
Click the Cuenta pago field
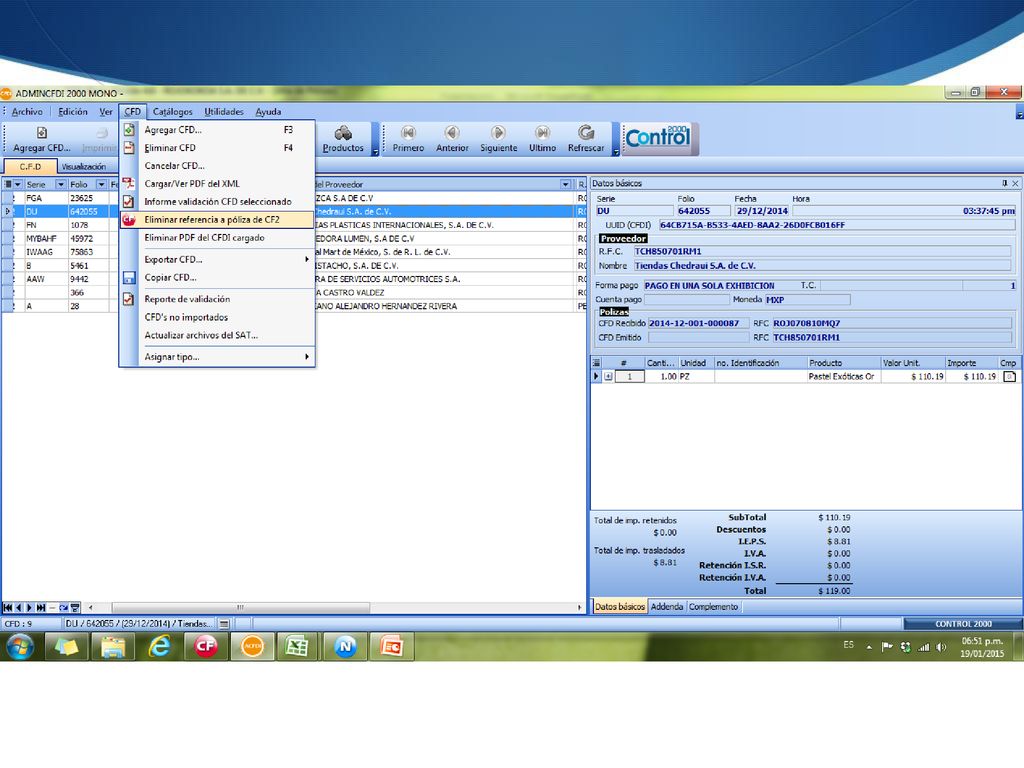pyautogui.click(x=686, y=299)
